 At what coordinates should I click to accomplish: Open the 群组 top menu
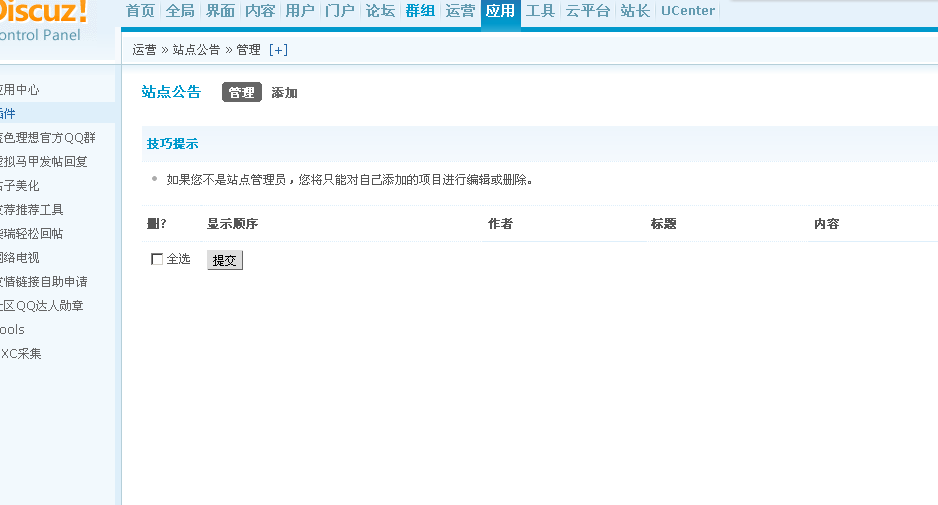(420, 11)
